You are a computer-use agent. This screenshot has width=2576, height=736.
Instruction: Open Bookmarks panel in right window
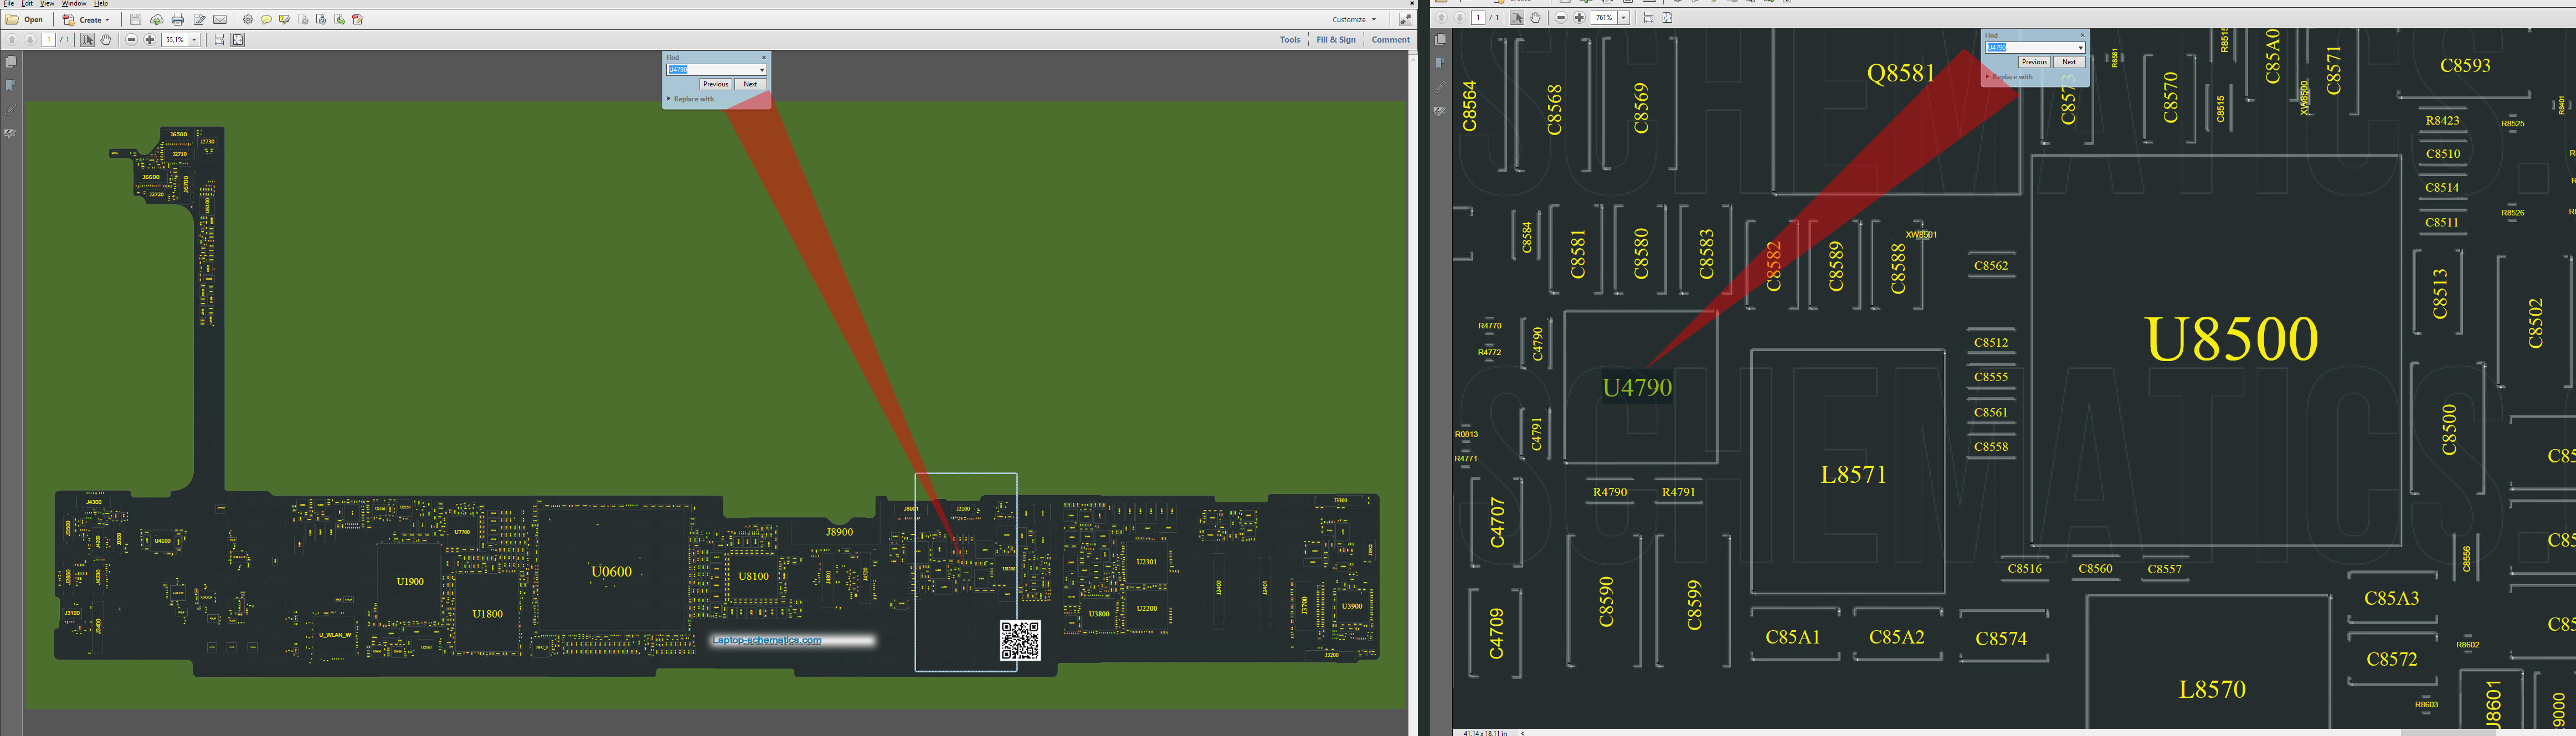pyautogui.click(x=1441, y=64)
